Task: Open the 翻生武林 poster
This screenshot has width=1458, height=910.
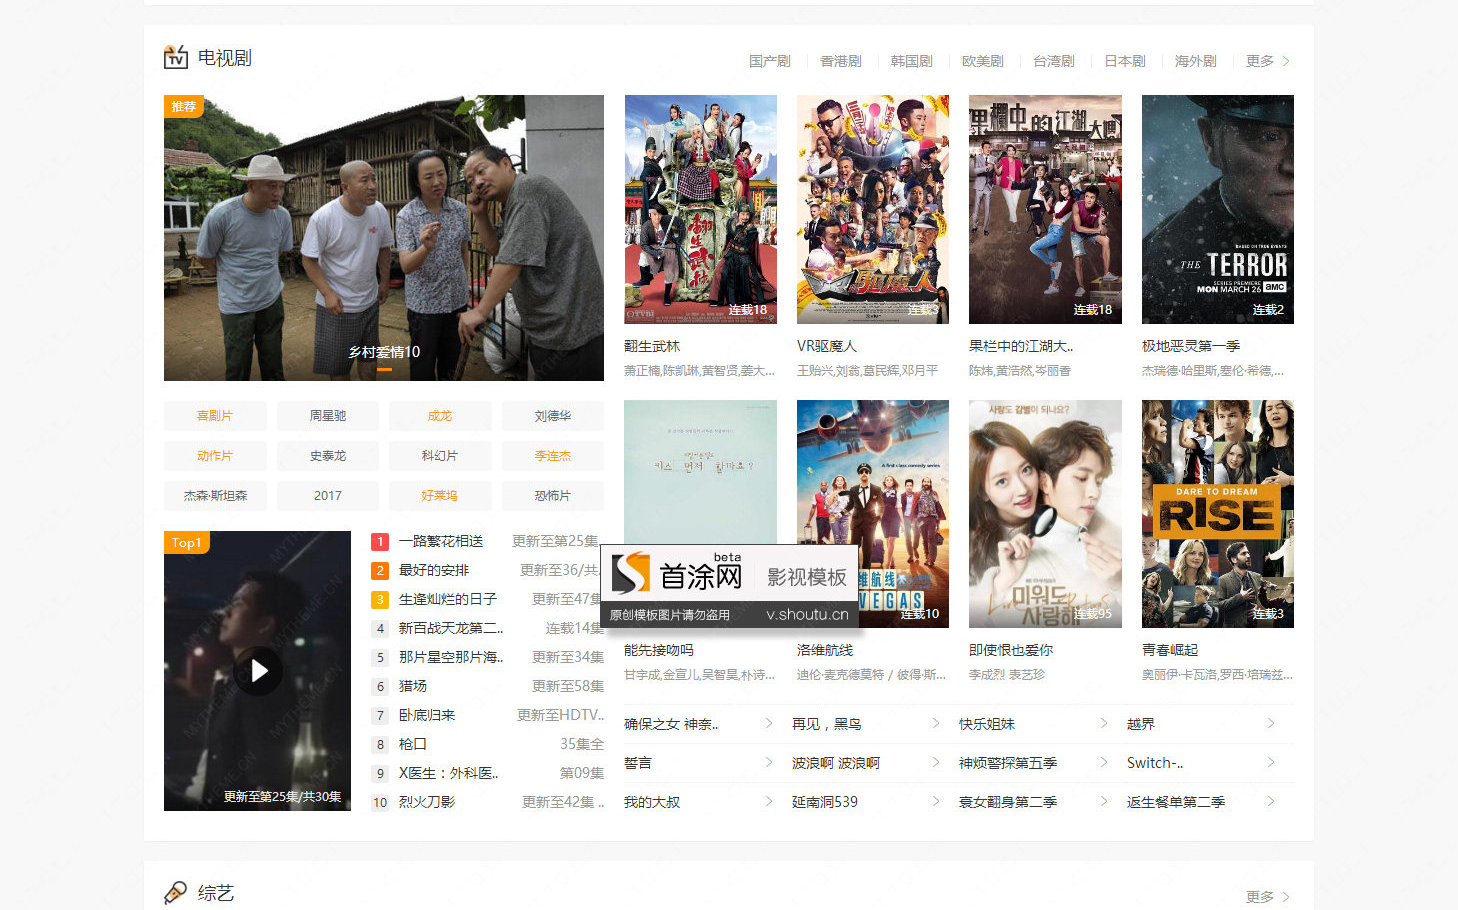Action: coord(701,209)
